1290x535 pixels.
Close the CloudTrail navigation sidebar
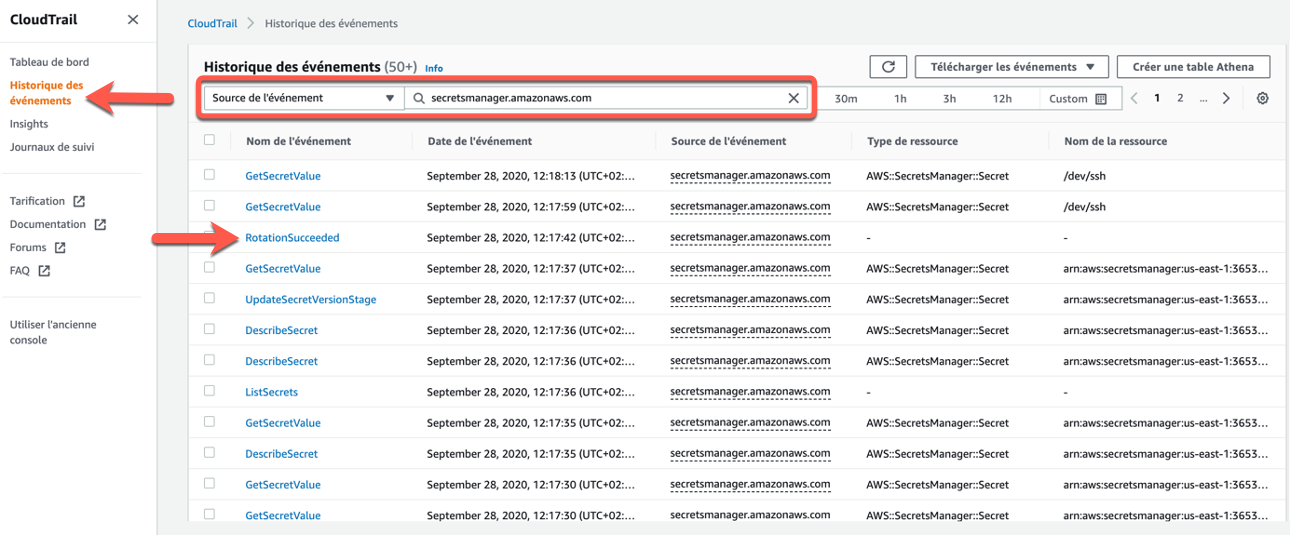pos(133,20)
